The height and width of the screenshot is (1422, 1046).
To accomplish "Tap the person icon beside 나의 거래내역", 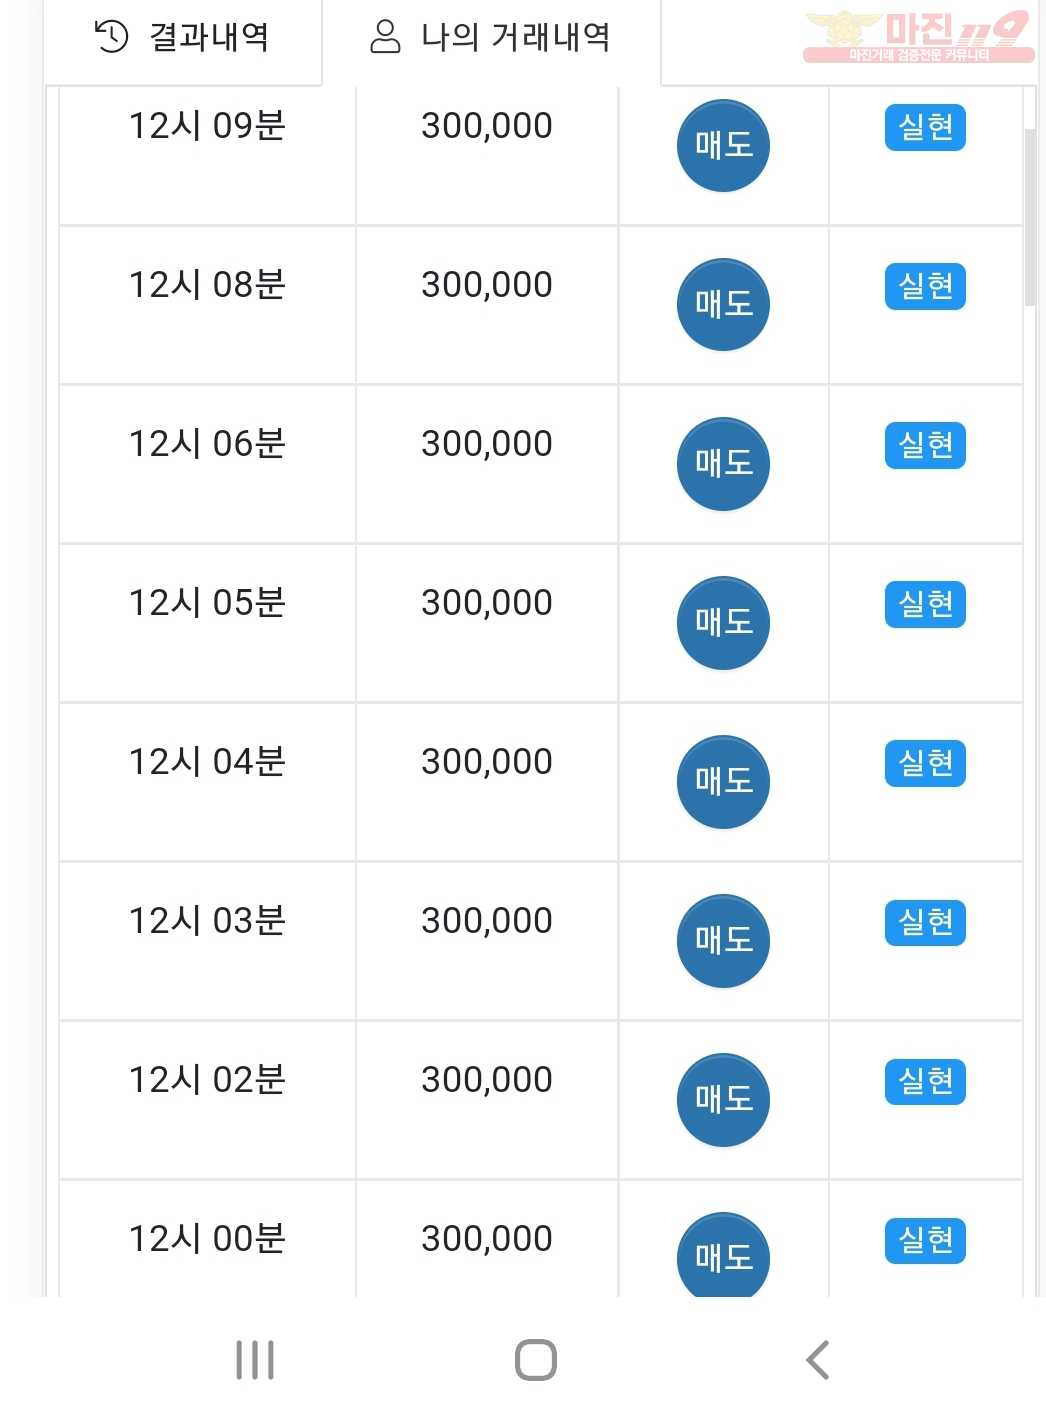I will [x=385, y=37].
